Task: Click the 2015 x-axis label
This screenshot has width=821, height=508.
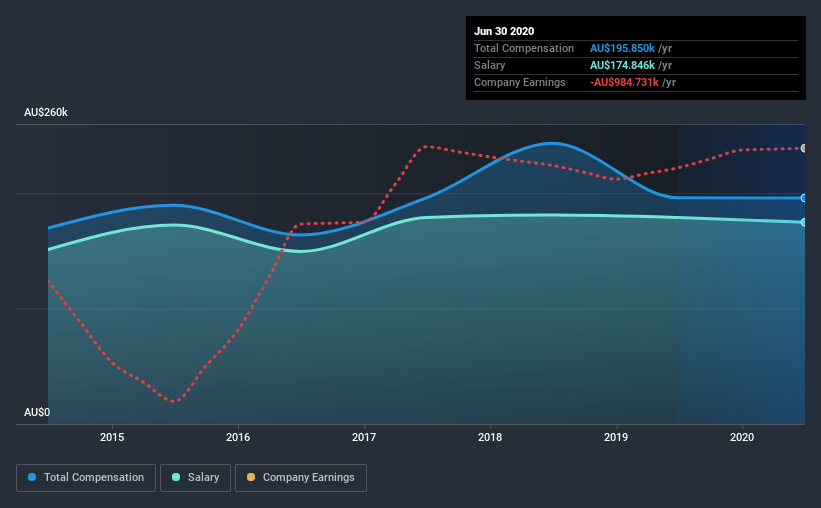Action: click(112, 437)
